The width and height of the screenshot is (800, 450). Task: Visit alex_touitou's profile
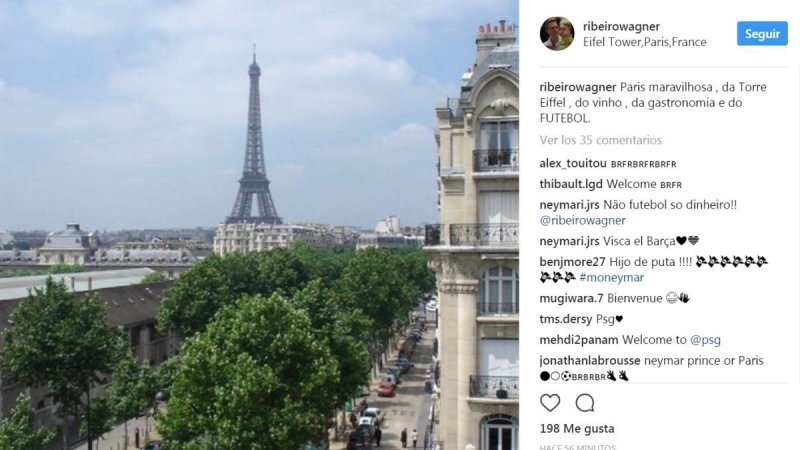point(573,163)
